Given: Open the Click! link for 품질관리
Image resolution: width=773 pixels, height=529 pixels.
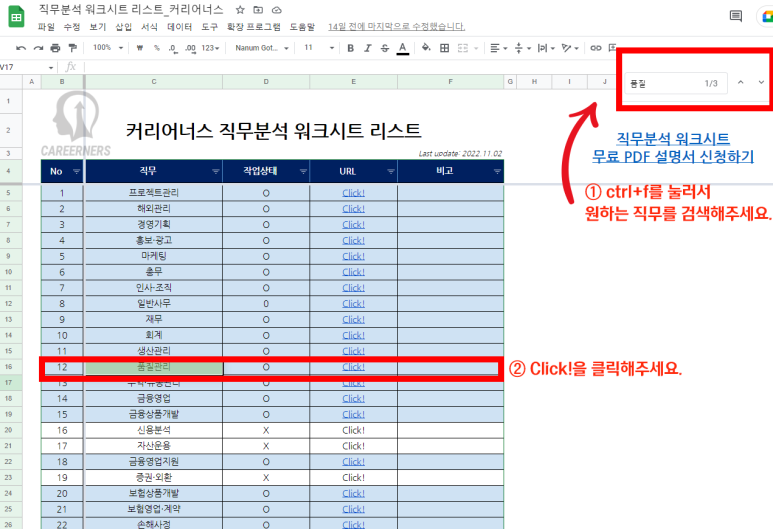Looking at the screenshot, I should pos(353,367).
